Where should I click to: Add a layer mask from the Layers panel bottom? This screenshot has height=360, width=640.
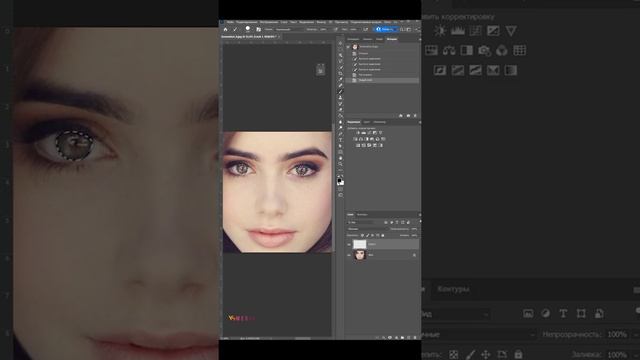click(390, 338)
